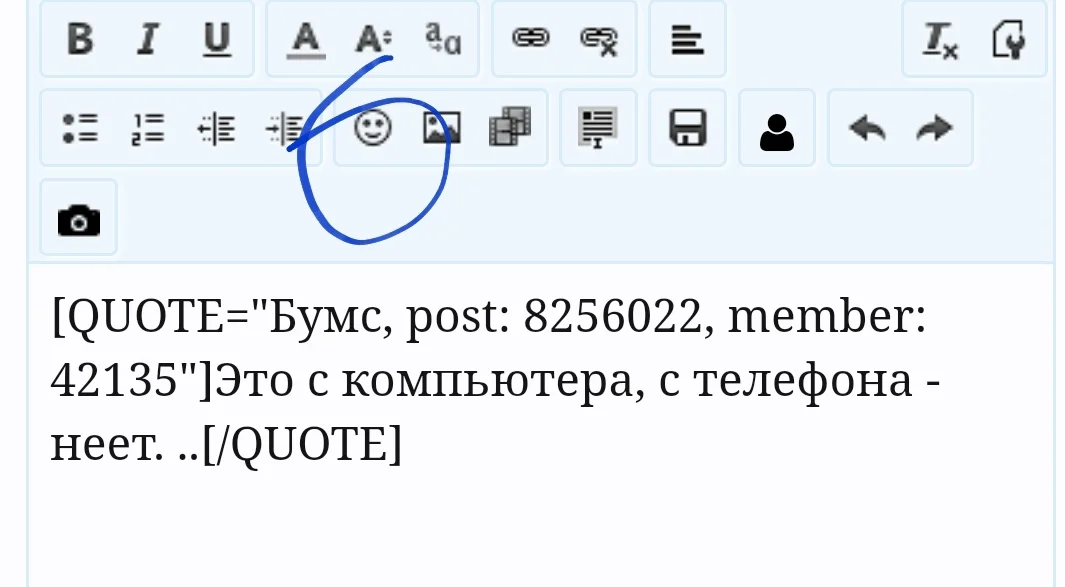Open the paragraph alignment options

point(686,40)
